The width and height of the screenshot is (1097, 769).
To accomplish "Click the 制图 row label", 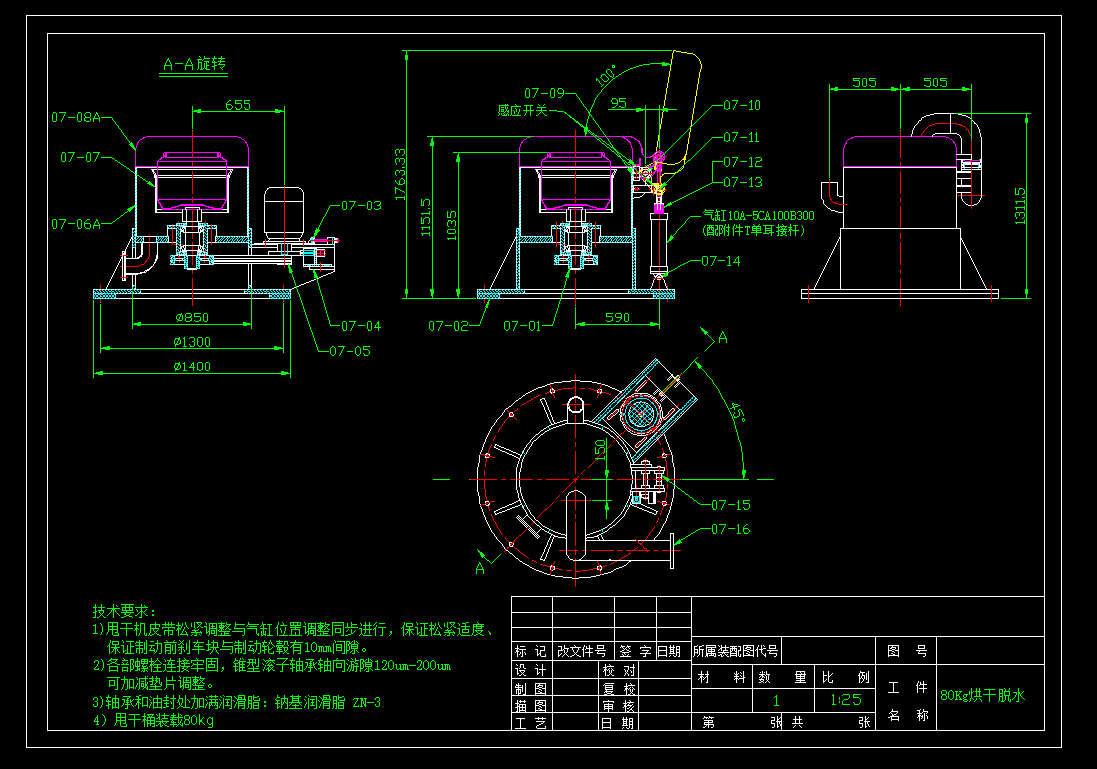I will click(531, 689).
